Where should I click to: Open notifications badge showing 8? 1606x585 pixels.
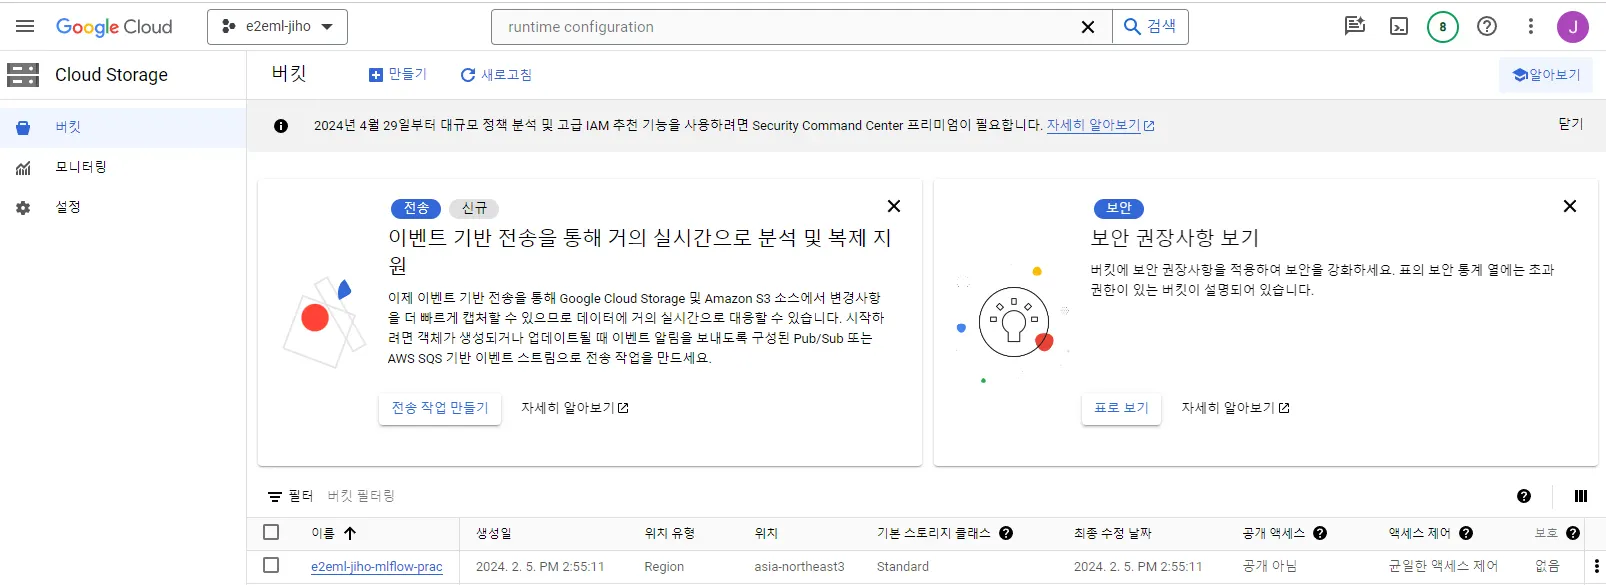coord(1443,27)
